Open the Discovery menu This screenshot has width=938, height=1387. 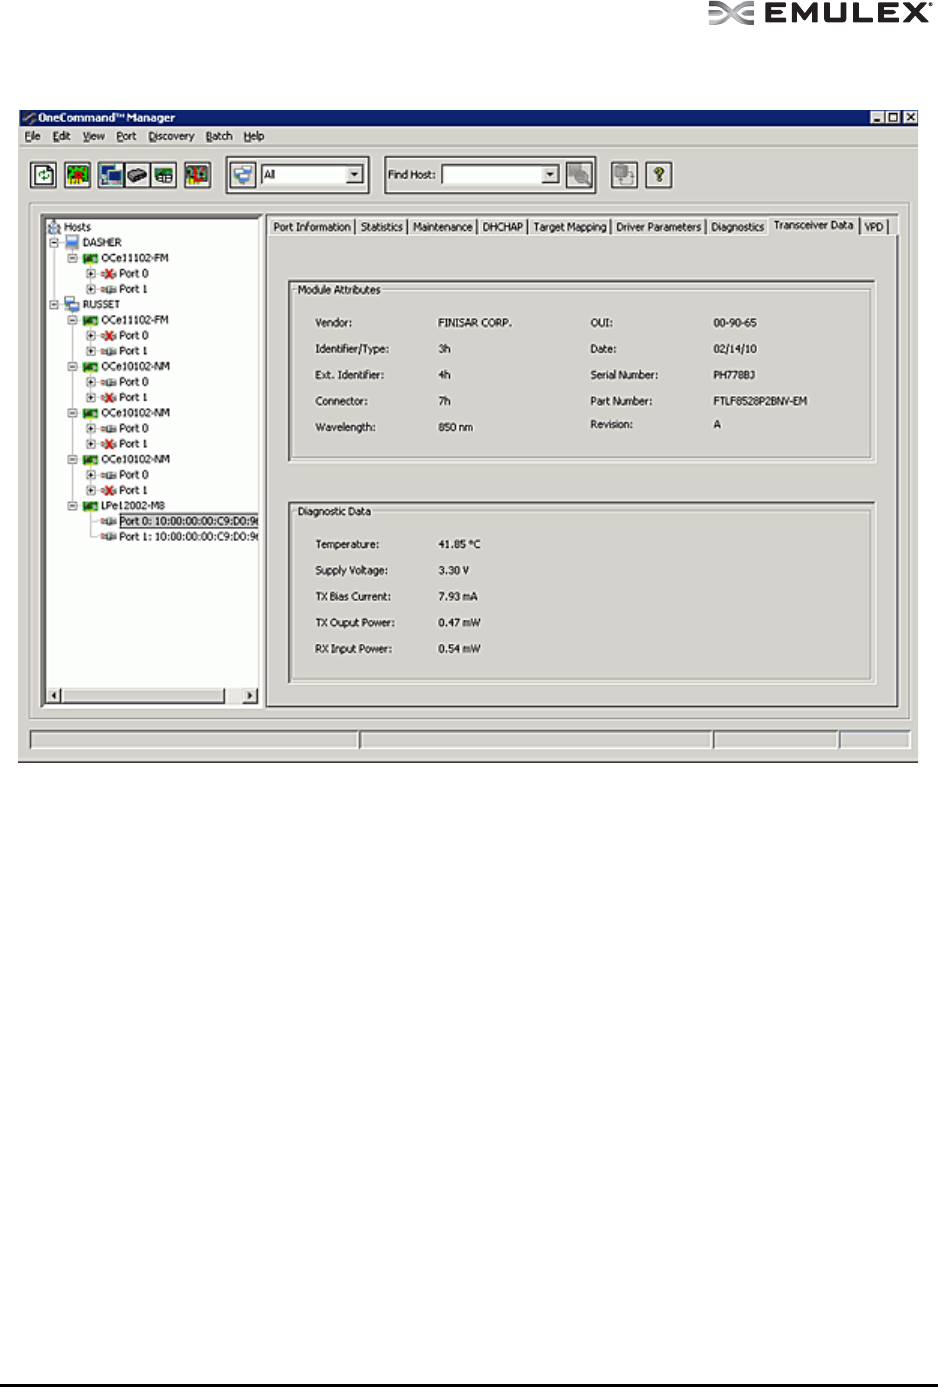pos(171,136)
